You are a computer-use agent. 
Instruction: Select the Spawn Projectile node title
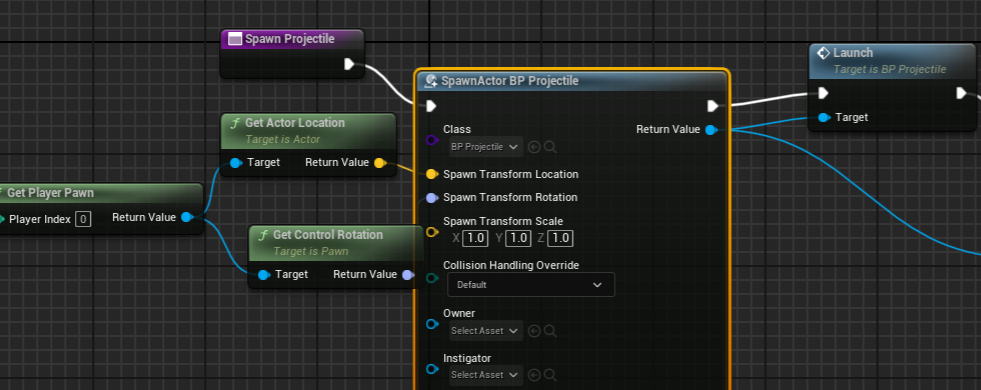coord(290,39)
